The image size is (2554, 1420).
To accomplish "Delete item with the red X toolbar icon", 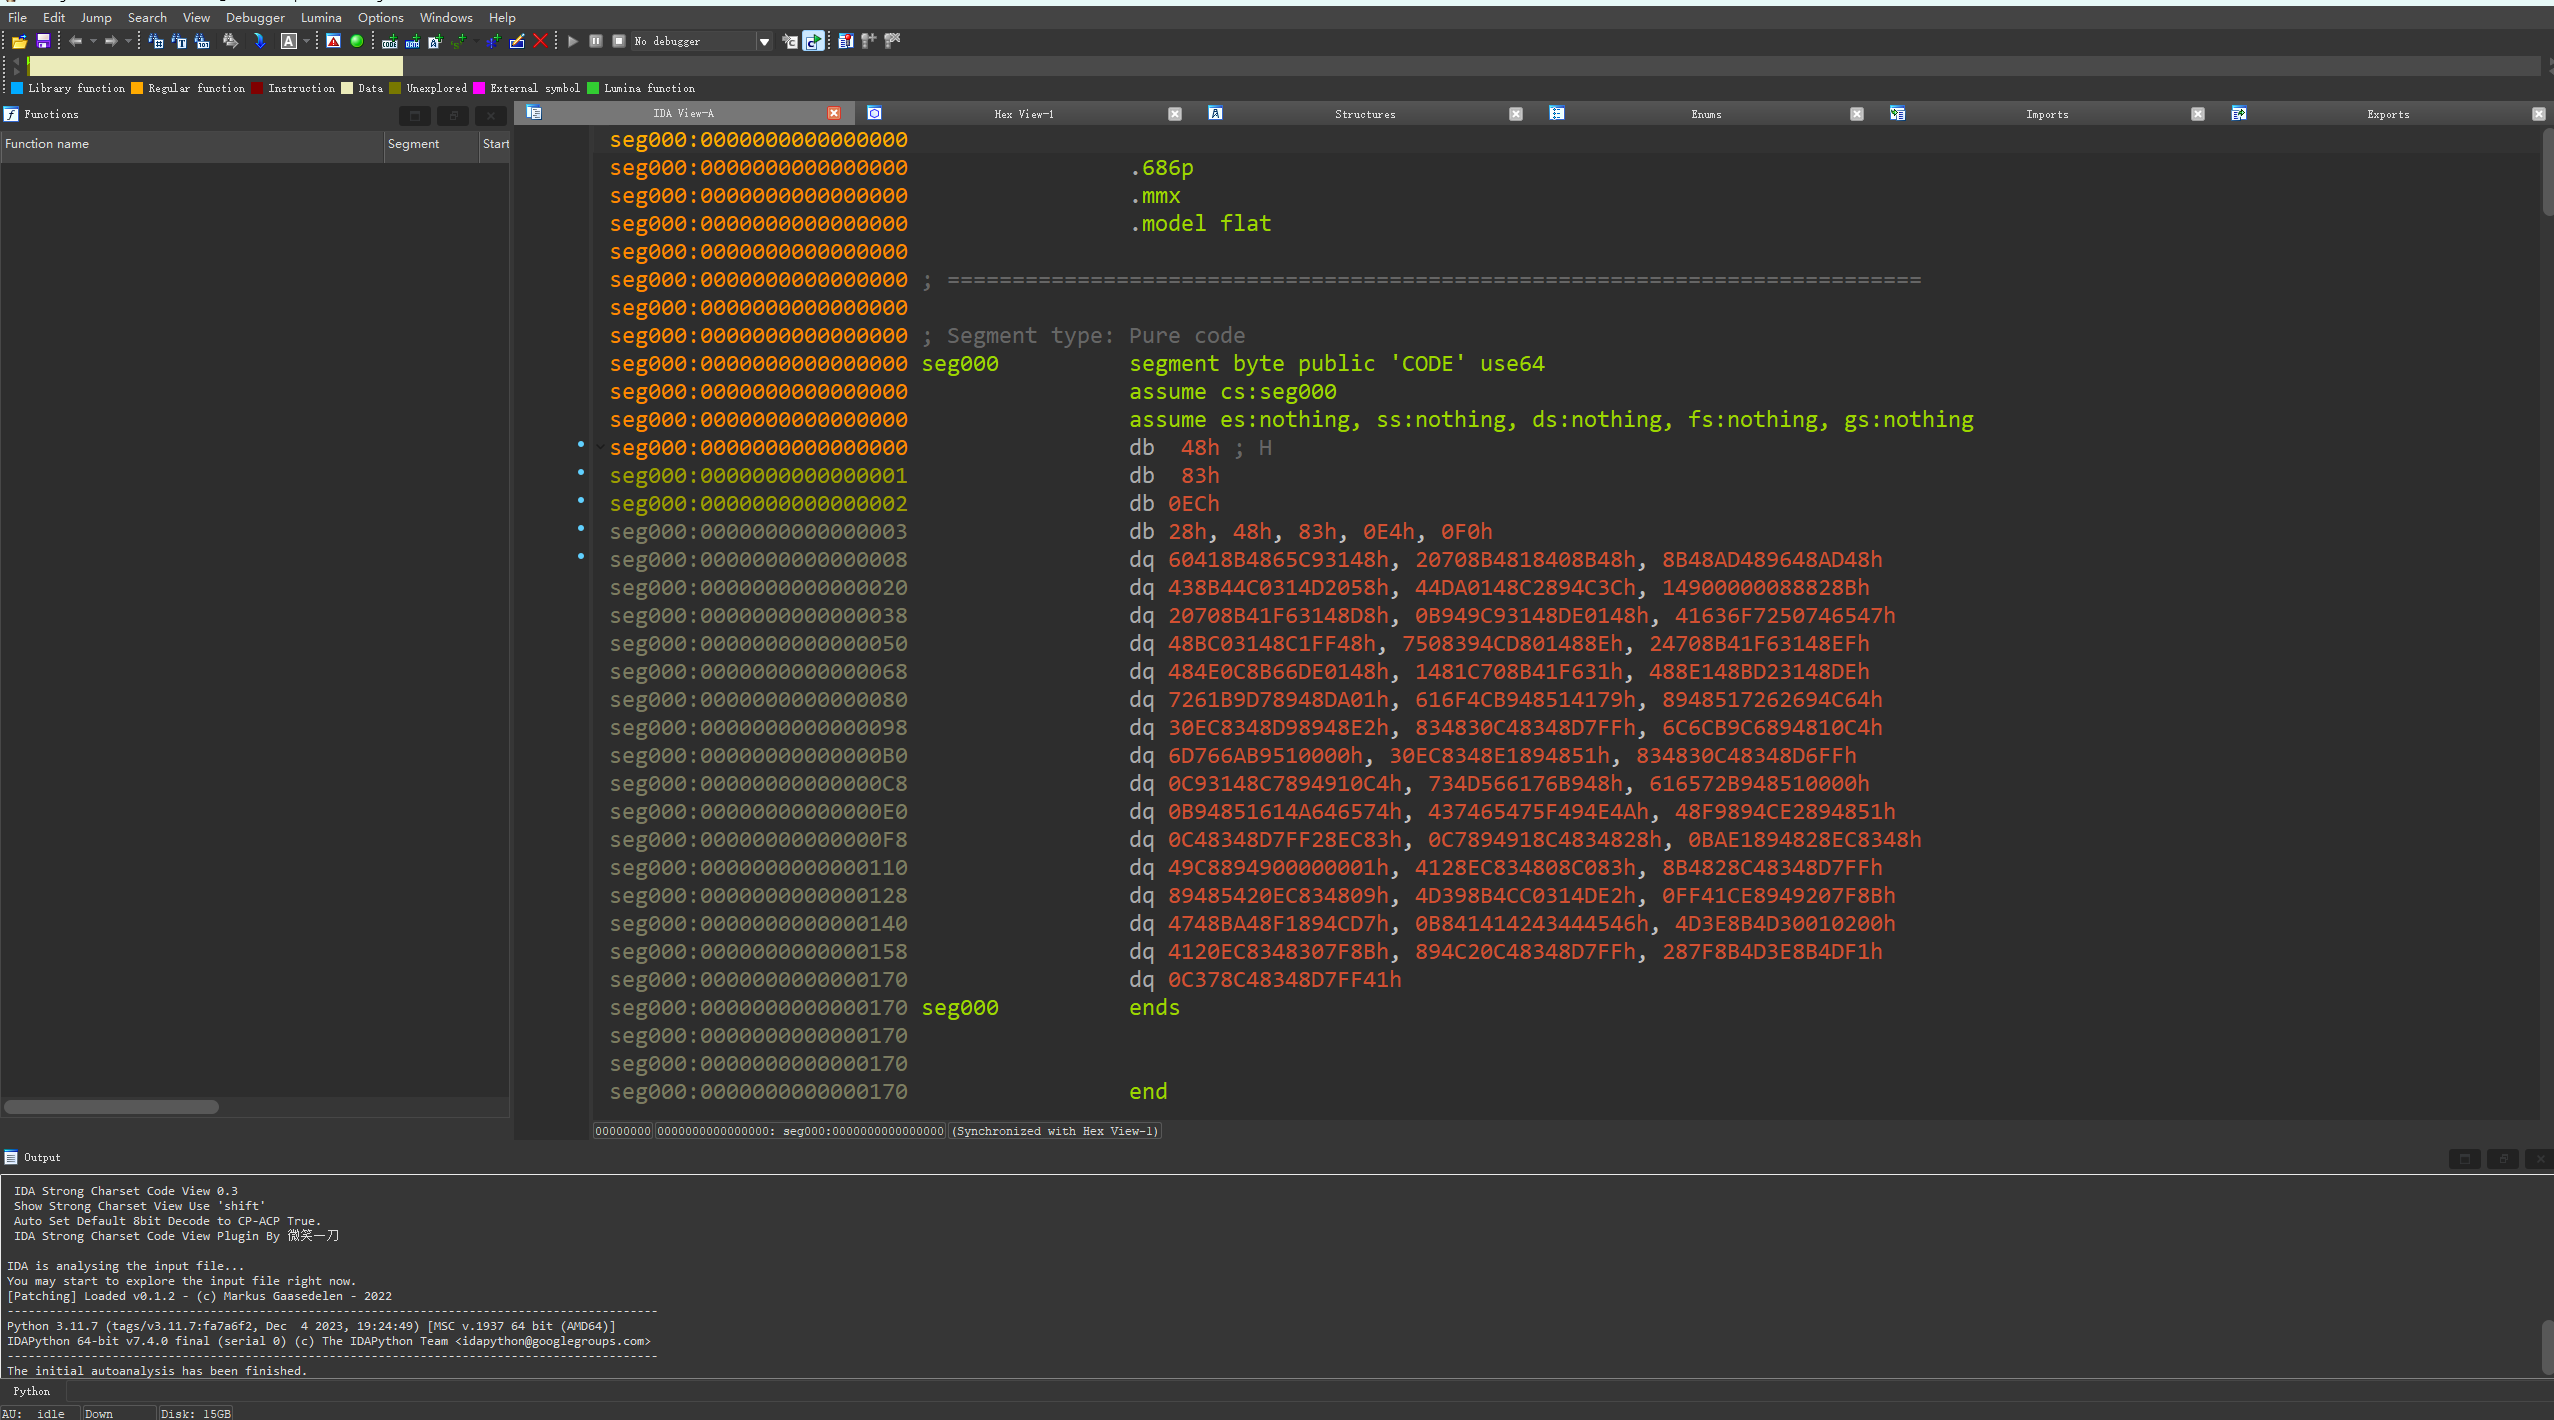I will coord(540,41).
